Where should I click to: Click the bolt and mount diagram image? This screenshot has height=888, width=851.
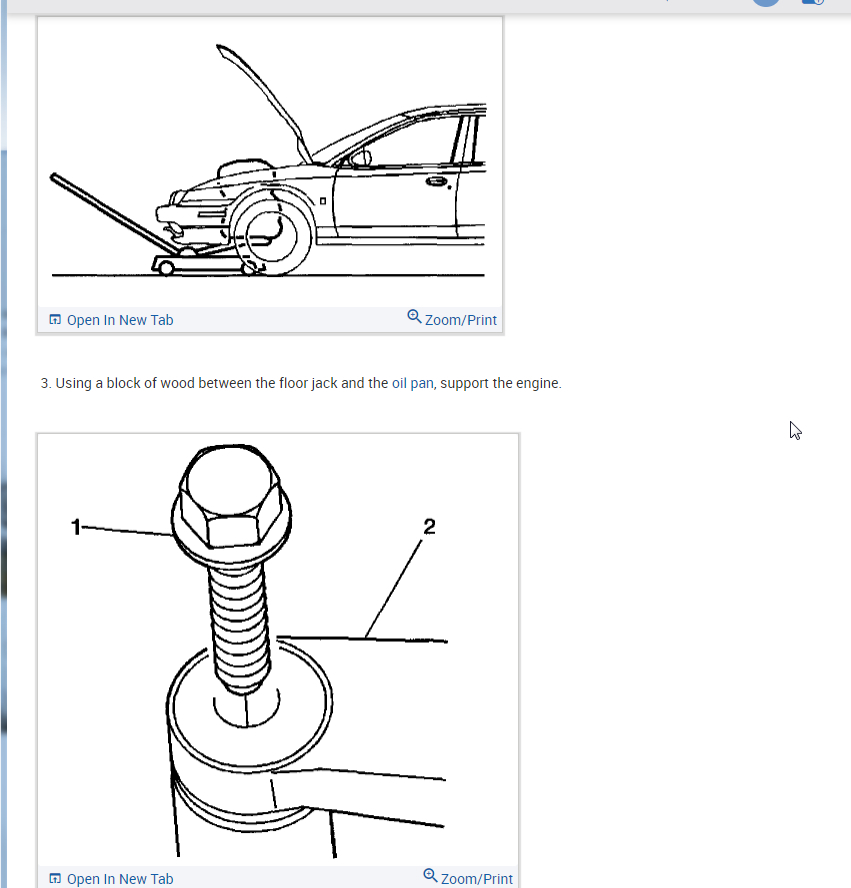277,650
